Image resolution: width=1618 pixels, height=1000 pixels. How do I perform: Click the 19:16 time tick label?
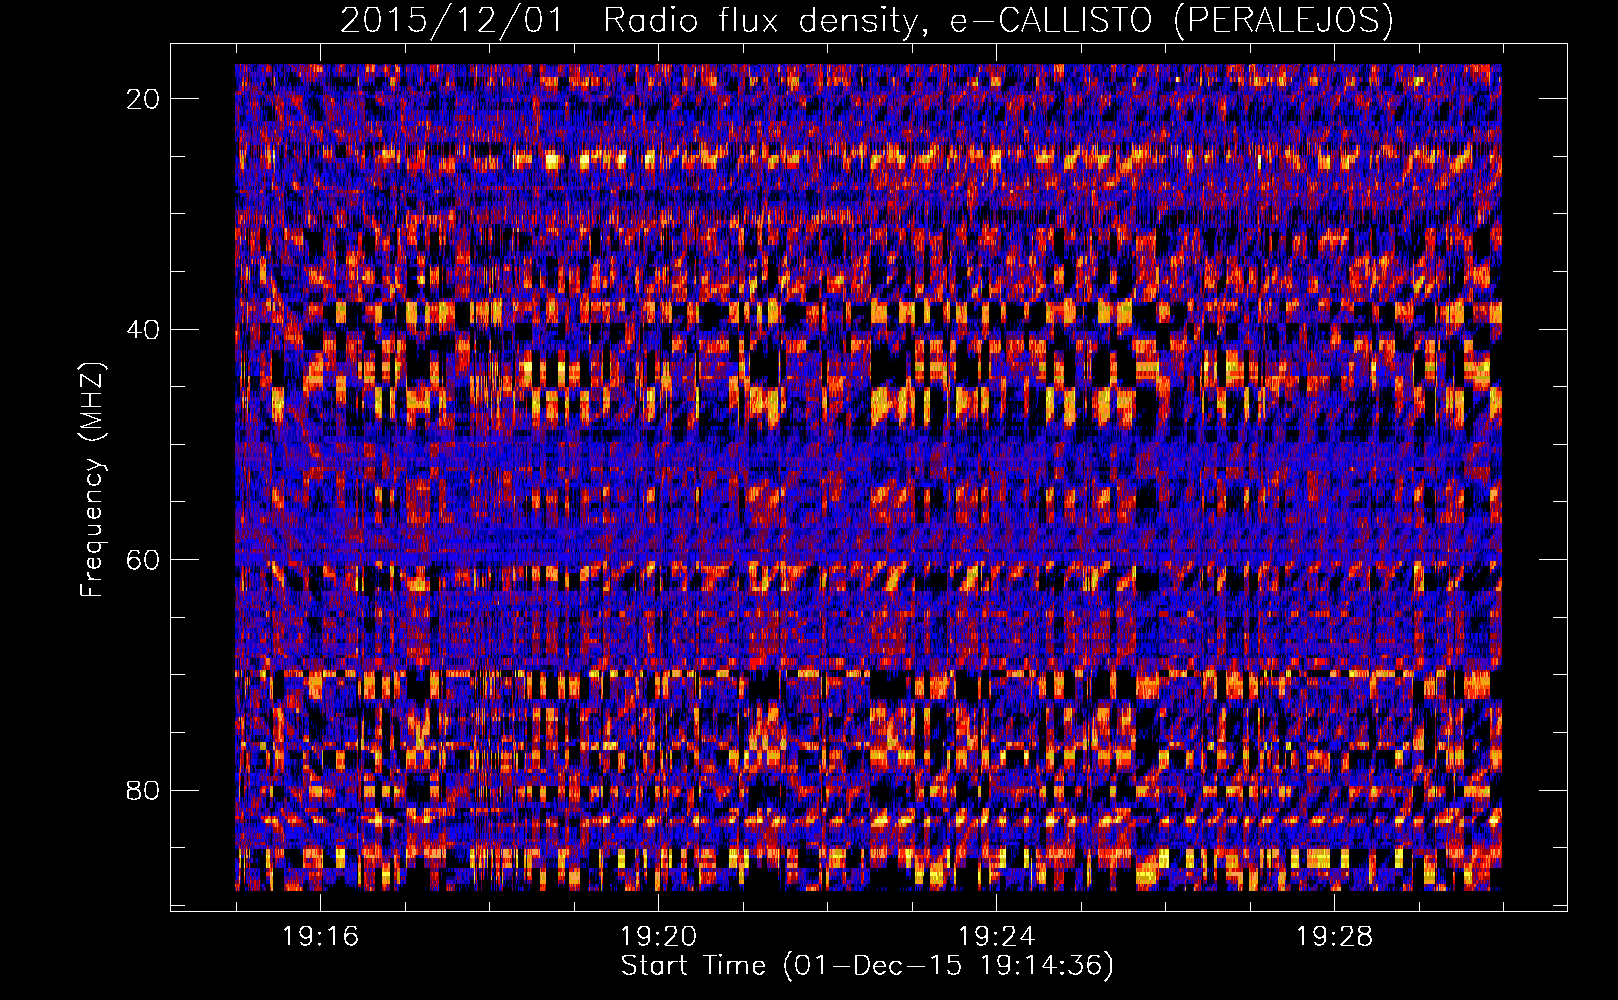[320, 936]
